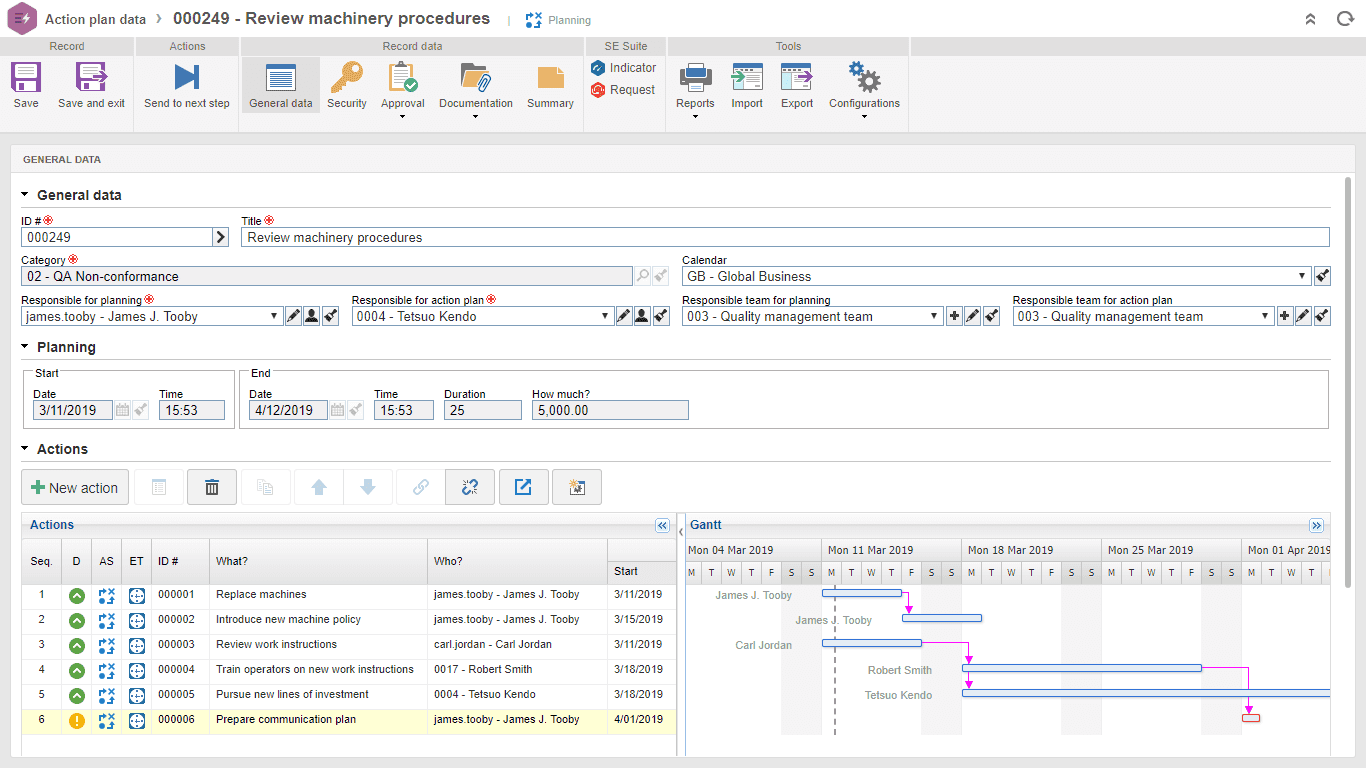Click user icon beside Responsible for planning
Image resolution: width=1366 pixels, height=768 pixels.
point(311,316)
